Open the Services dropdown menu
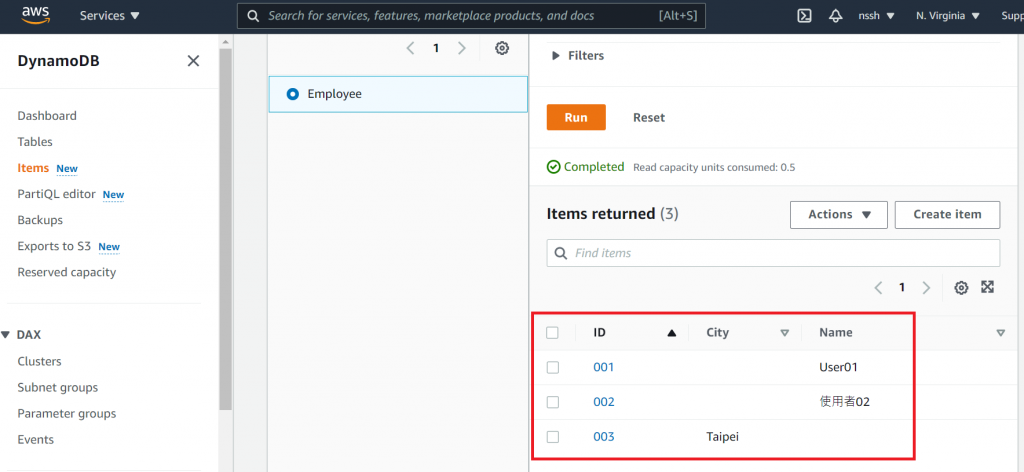The height and width of the screenshot is (472, 1024). 110,16
